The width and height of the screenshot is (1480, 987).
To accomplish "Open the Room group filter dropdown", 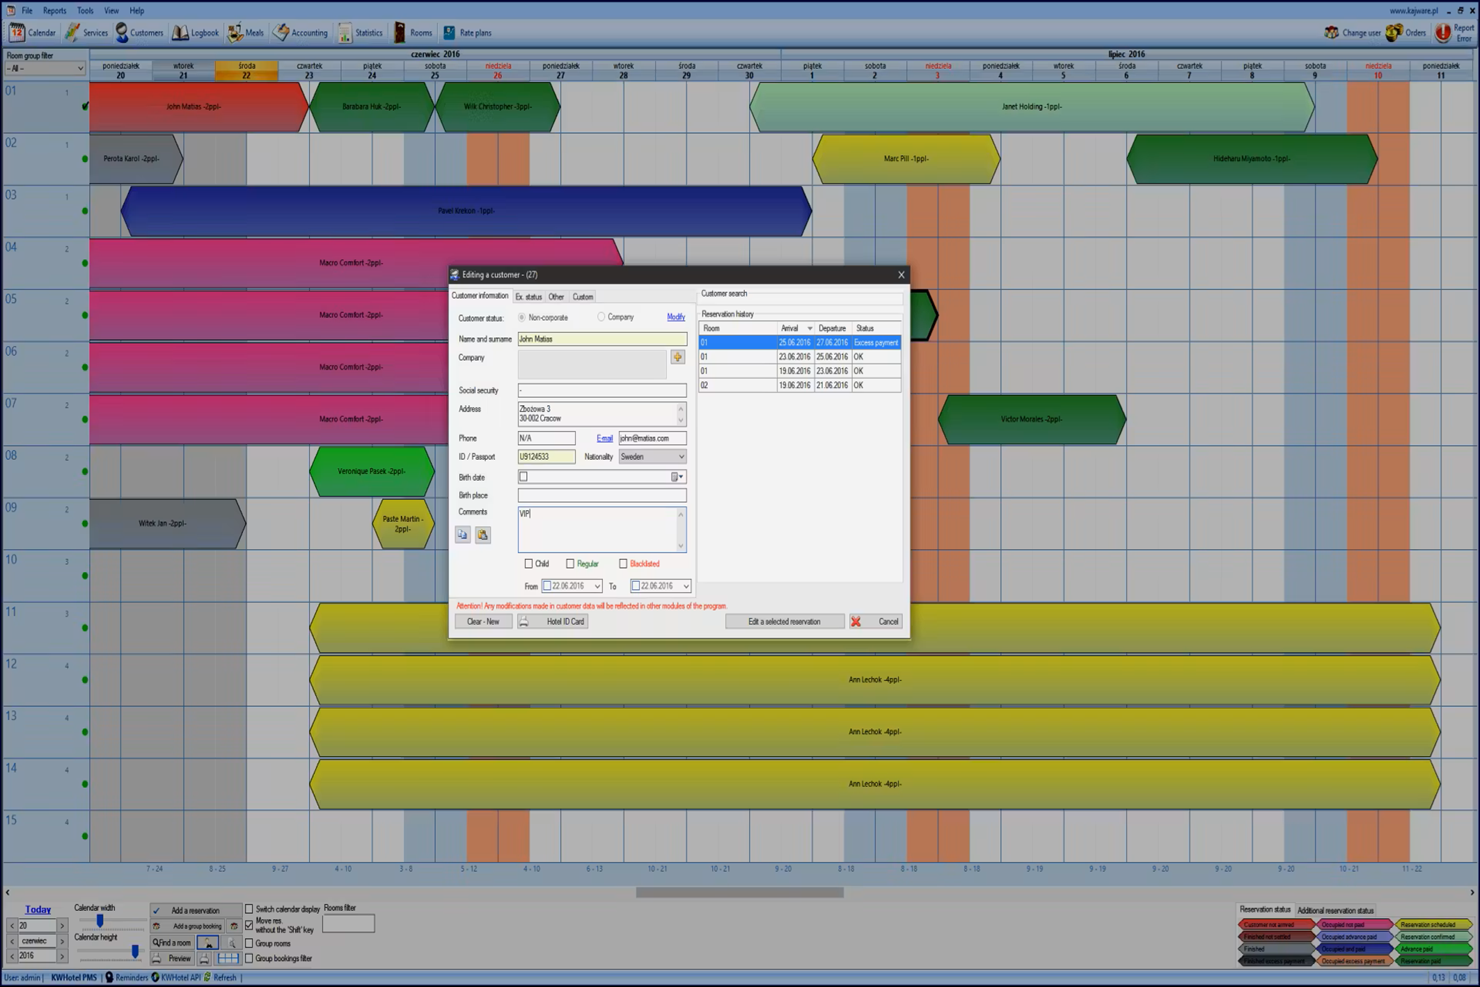I will click(x=45, y=68).
